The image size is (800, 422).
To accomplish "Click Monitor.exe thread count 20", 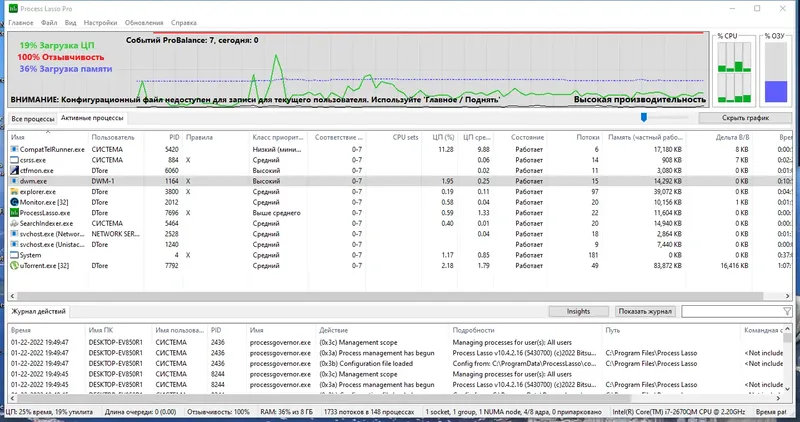I will point(595,202).
